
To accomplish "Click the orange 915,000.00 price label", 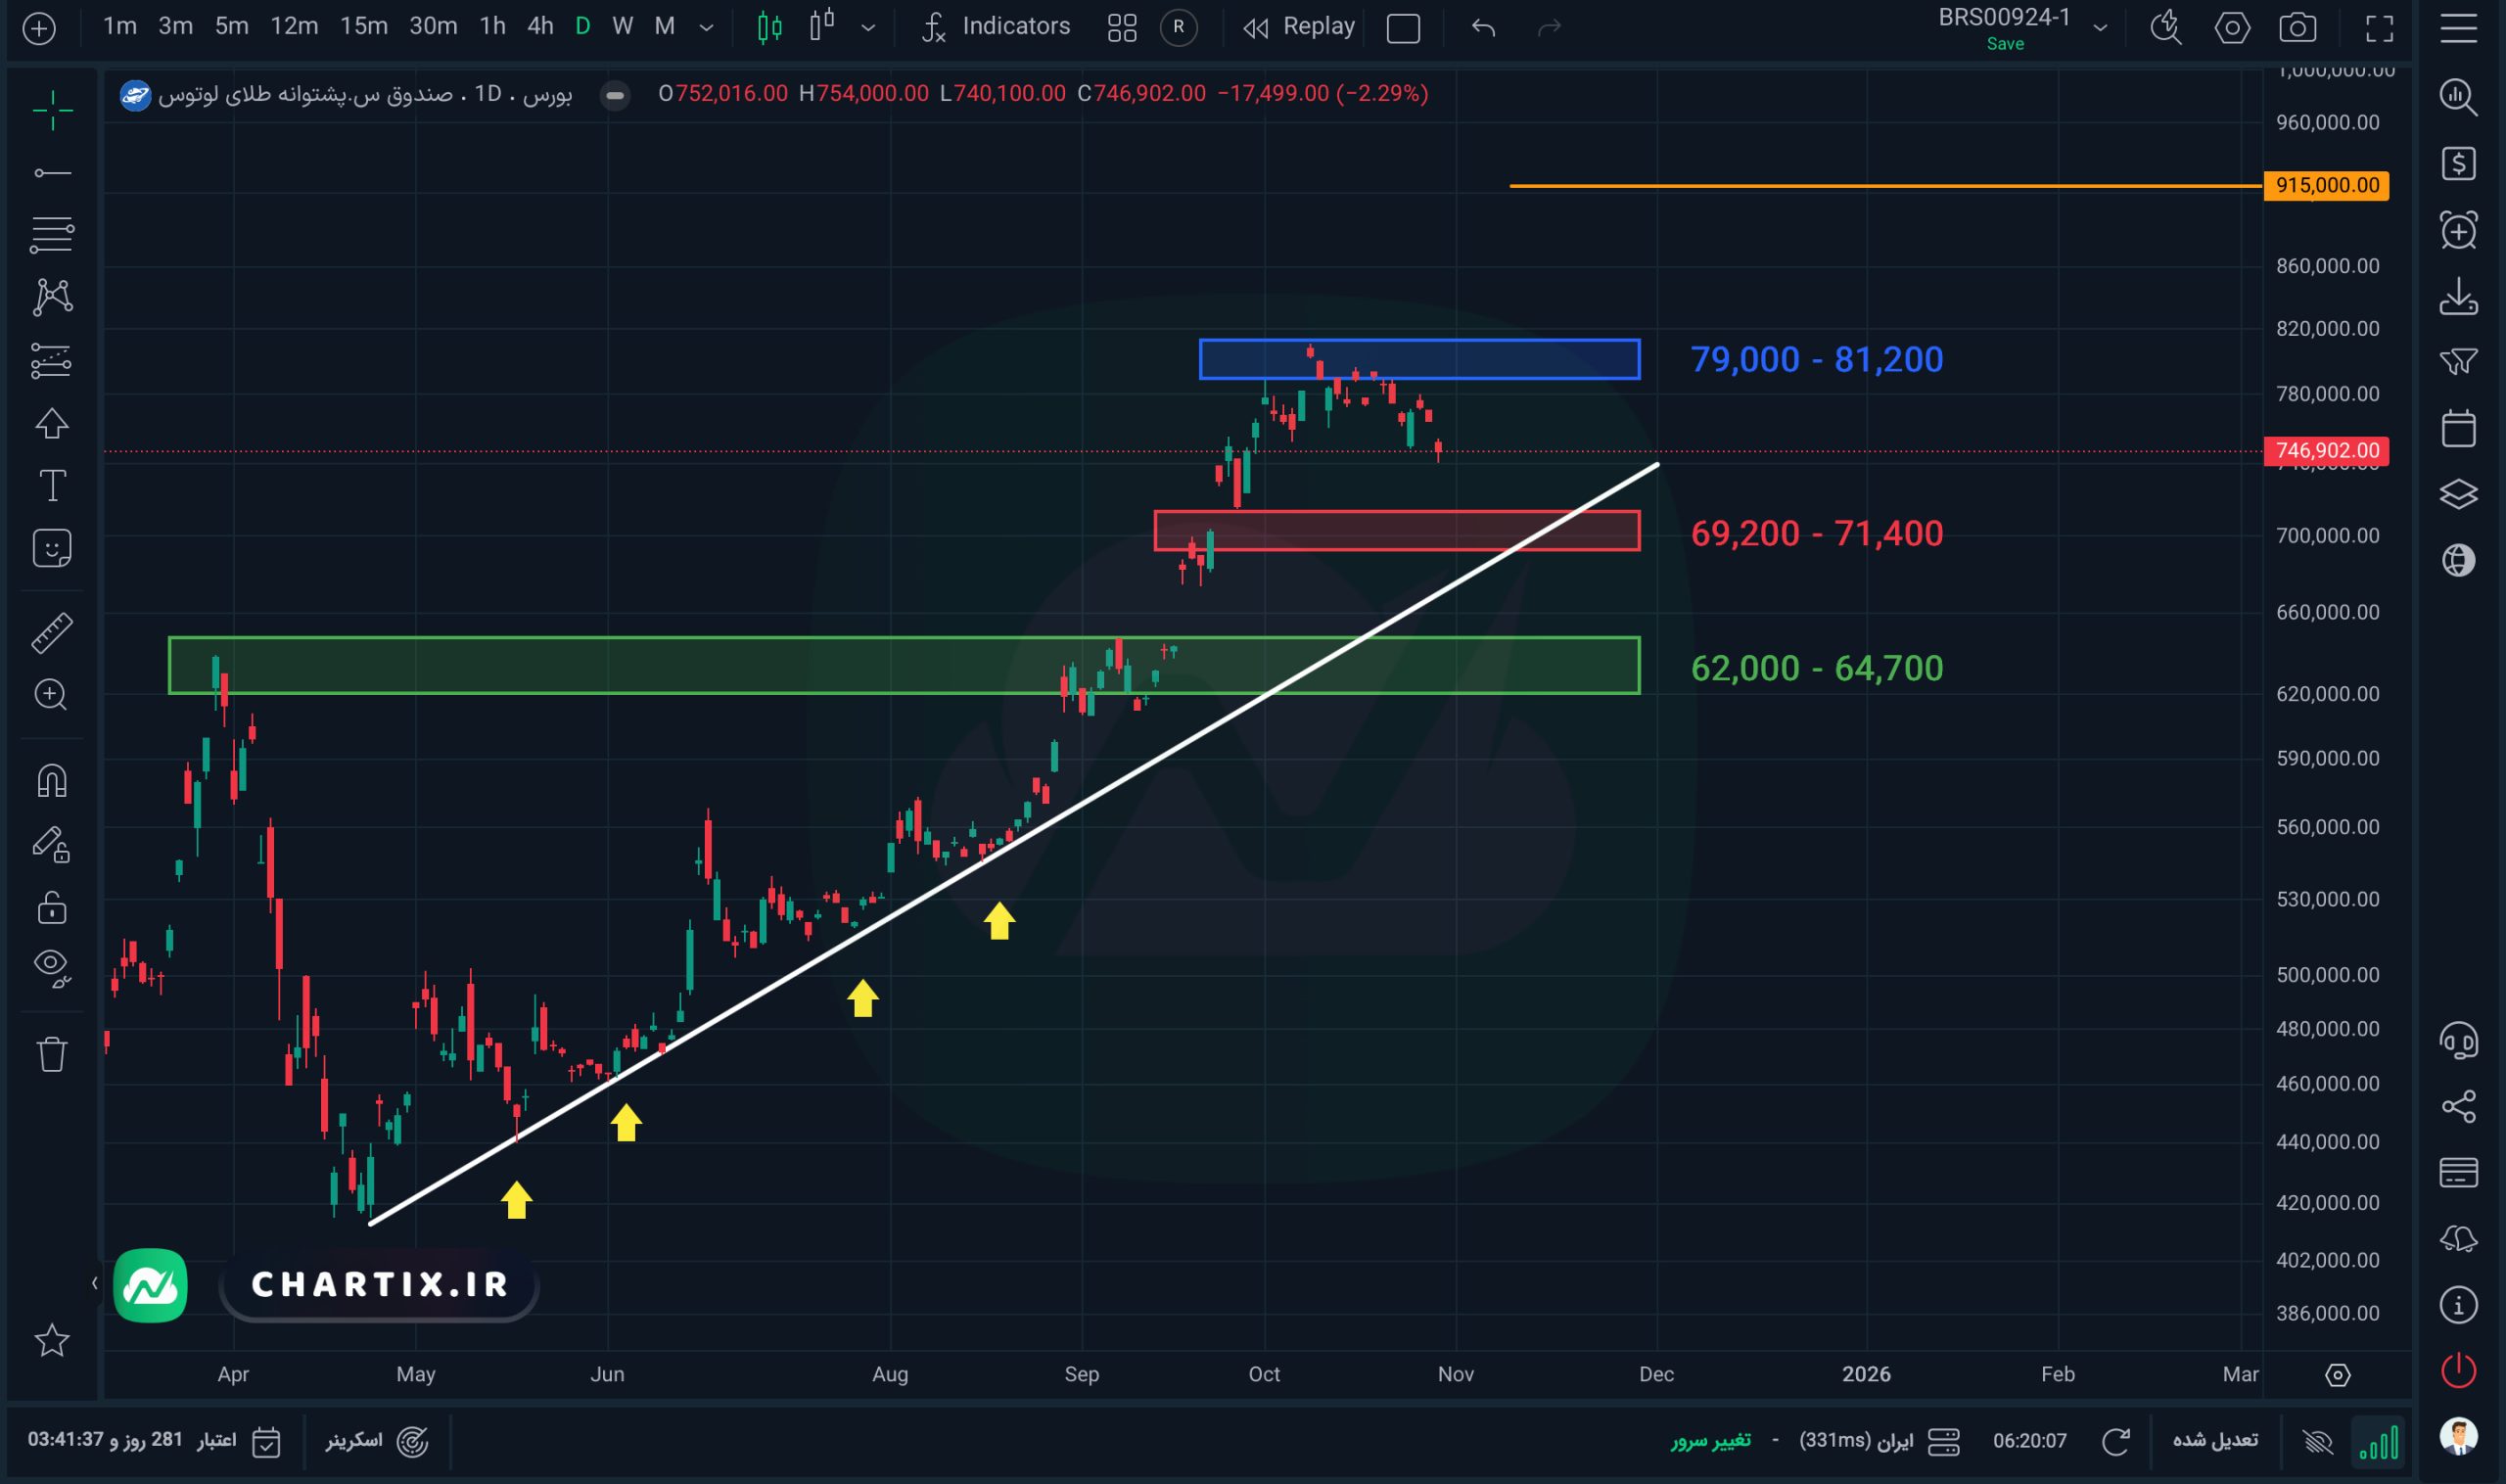I will click(2326, 186).
